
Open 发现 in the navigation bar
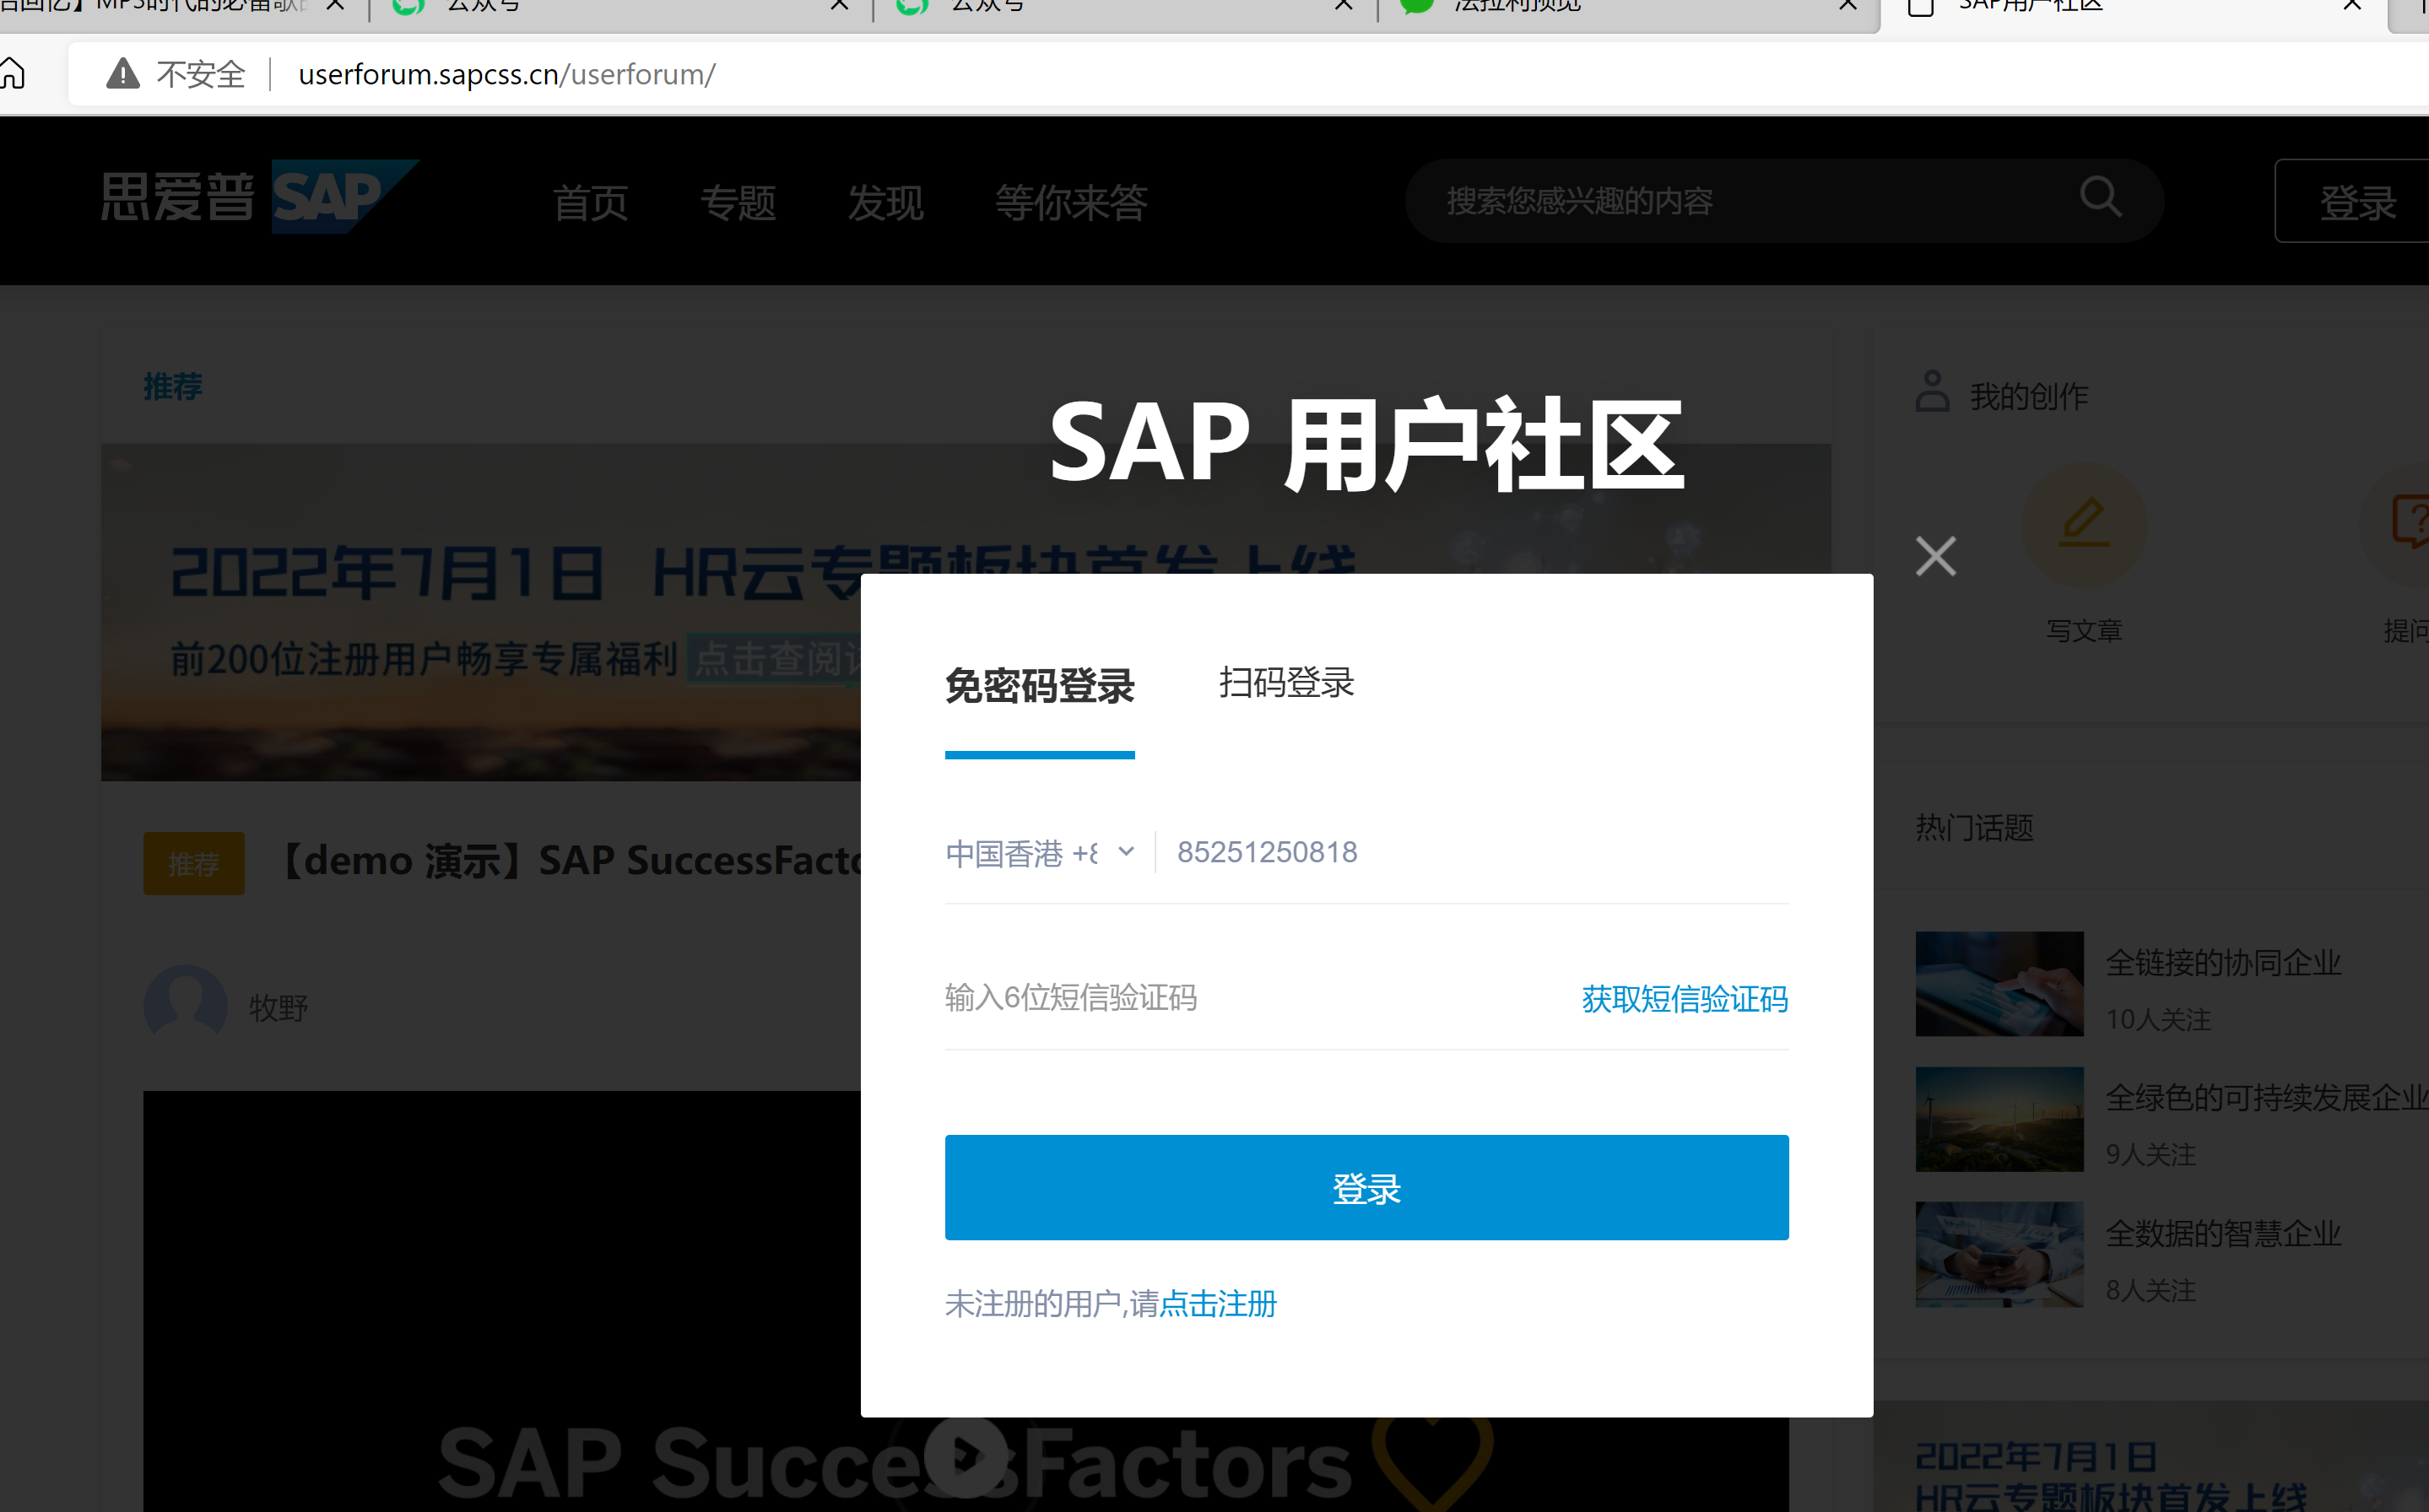[x=885, y=203]
